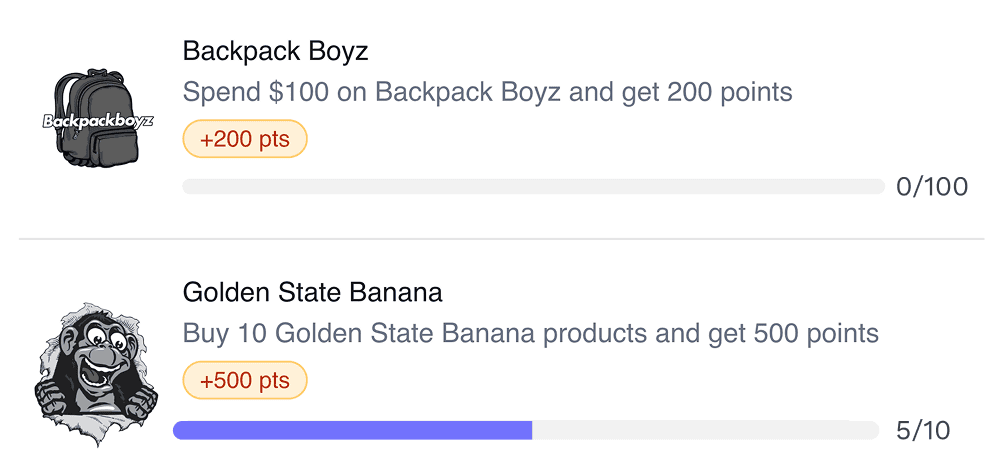
Task: Open the Golden State Banana challenge title
Action: pyautogui.click(x=312, y=293)
